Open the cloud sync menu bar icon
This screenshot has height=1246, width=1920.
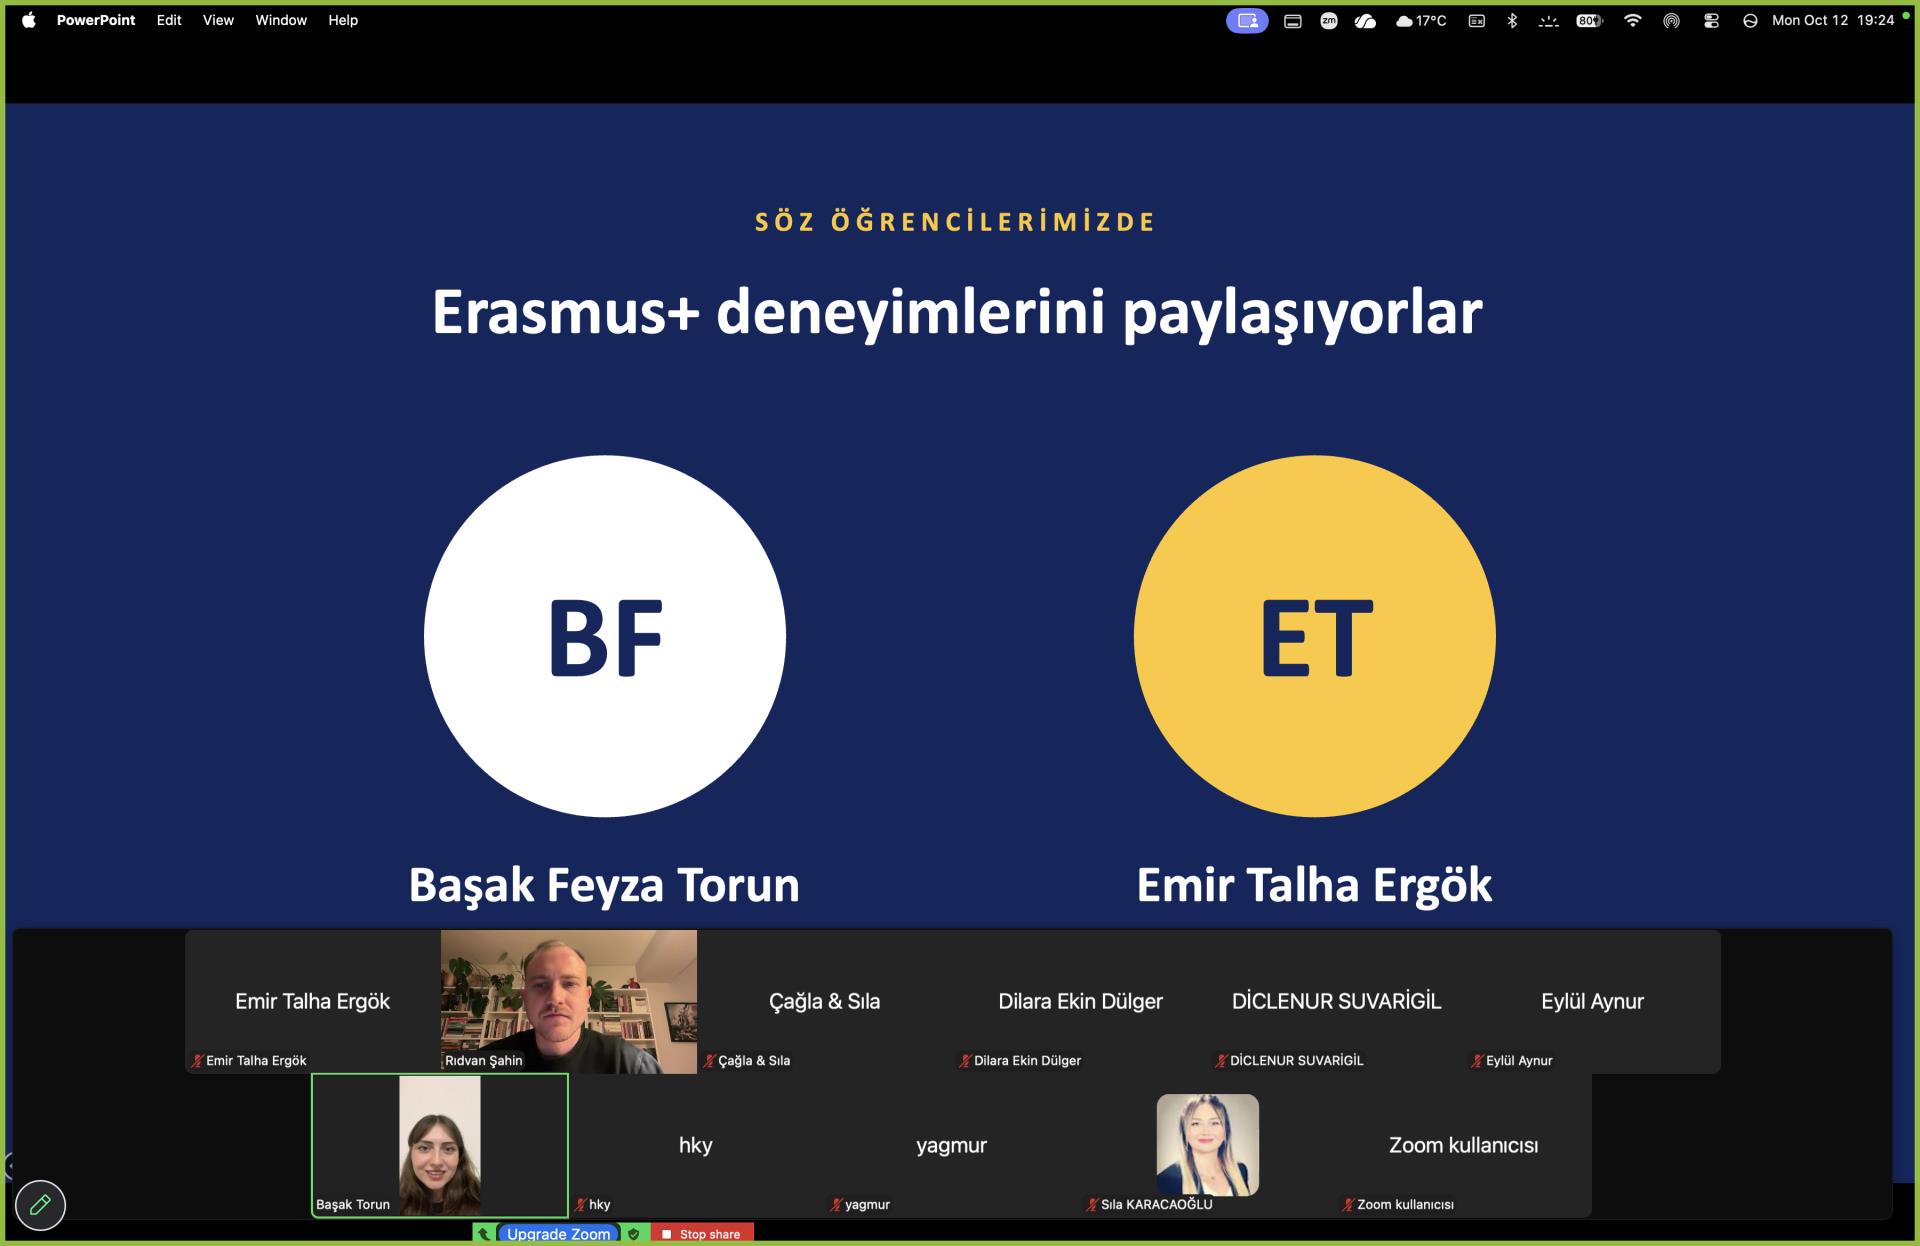[x=1365, y=20]
